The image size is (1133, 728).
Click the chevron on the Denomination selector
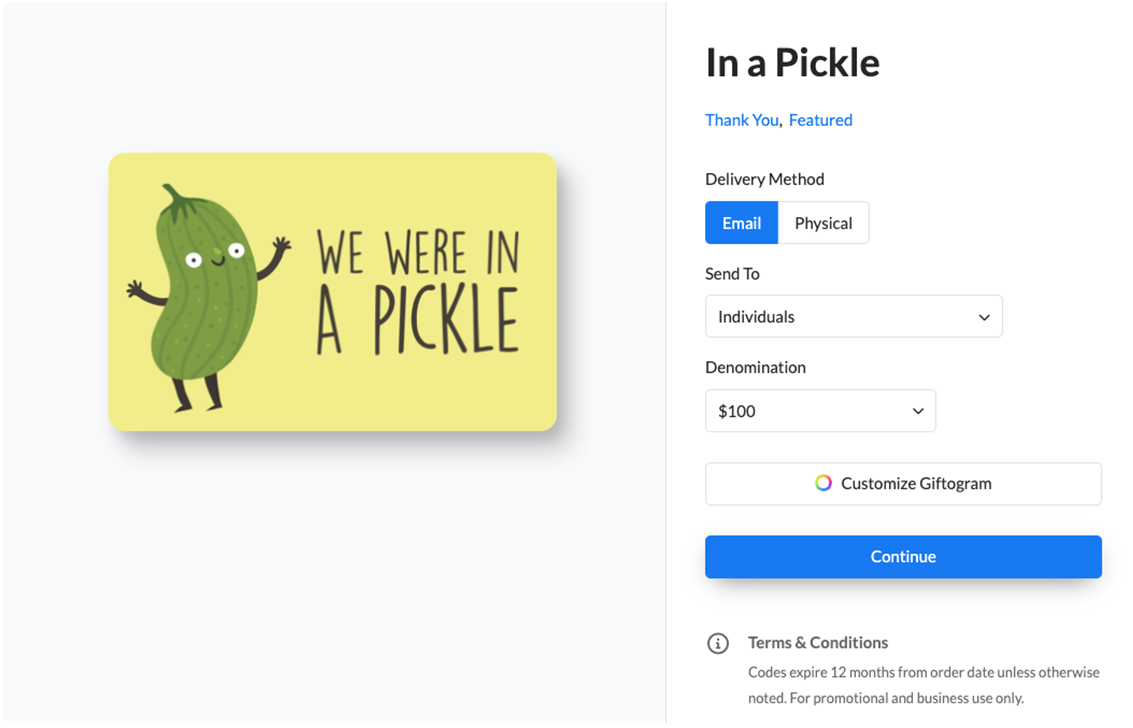point(917,410)
